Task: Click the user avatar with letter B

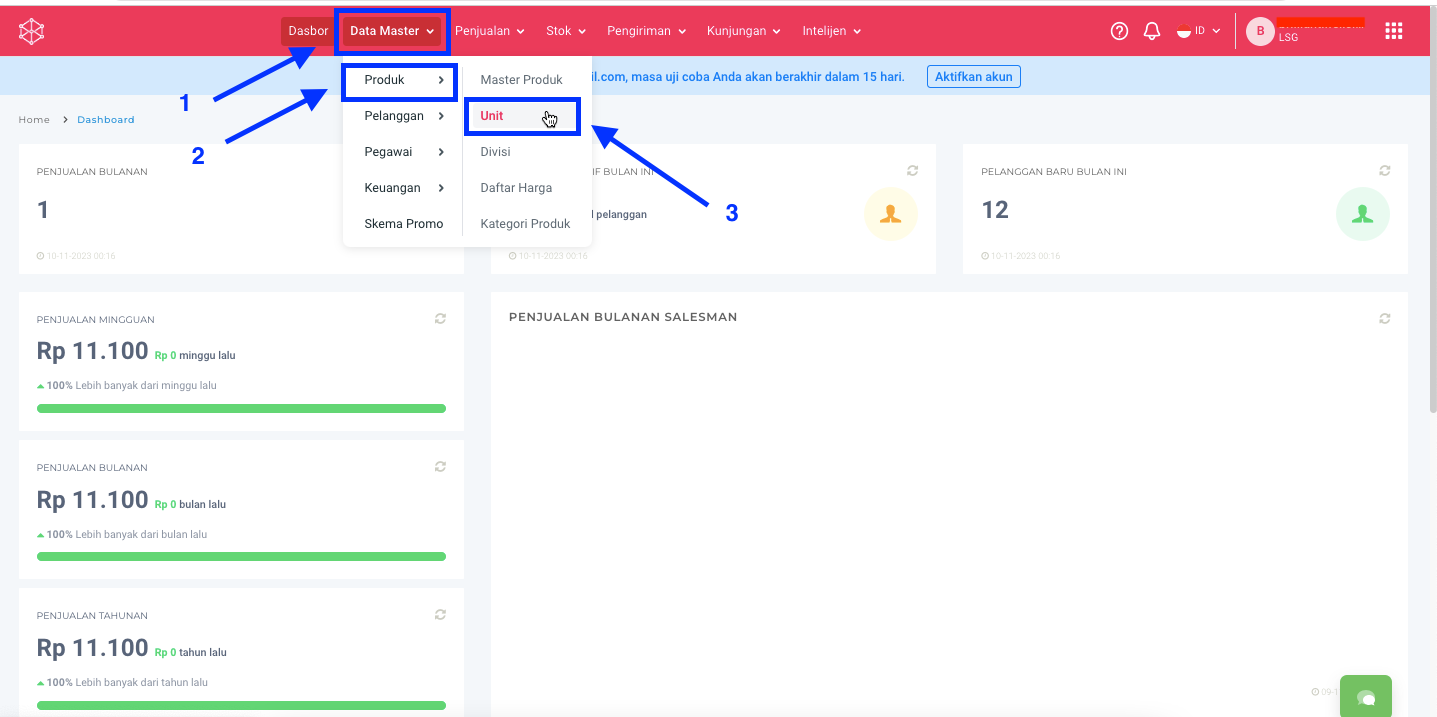Action: [x=1259, y=31]
